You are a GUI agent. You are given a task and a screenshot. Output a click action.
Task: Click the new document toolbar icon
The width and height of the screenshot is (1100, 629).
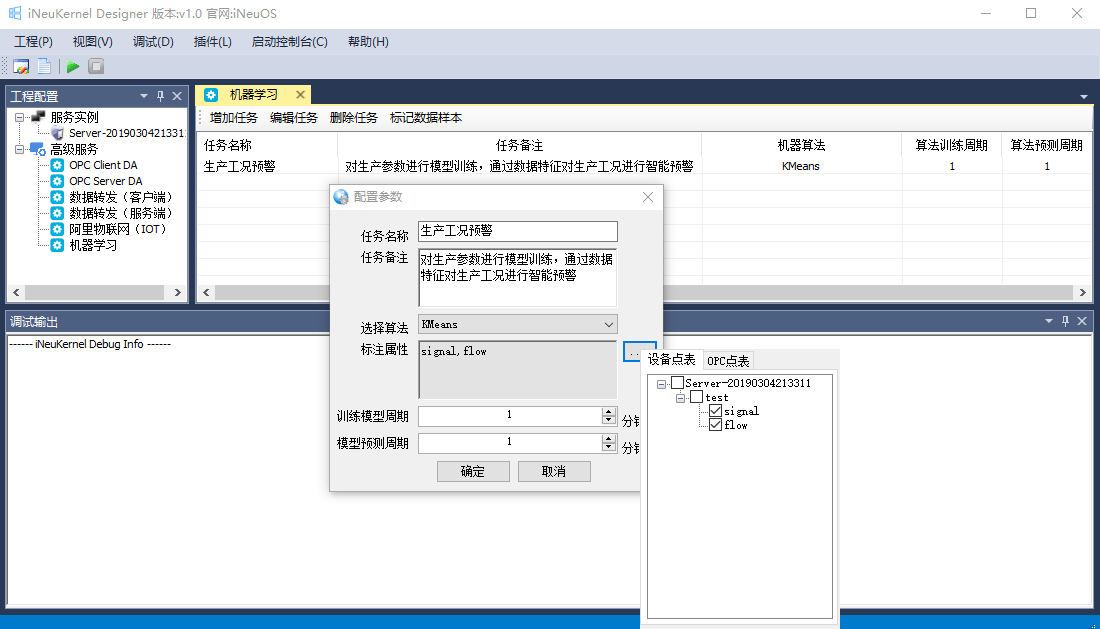[45, 67]
